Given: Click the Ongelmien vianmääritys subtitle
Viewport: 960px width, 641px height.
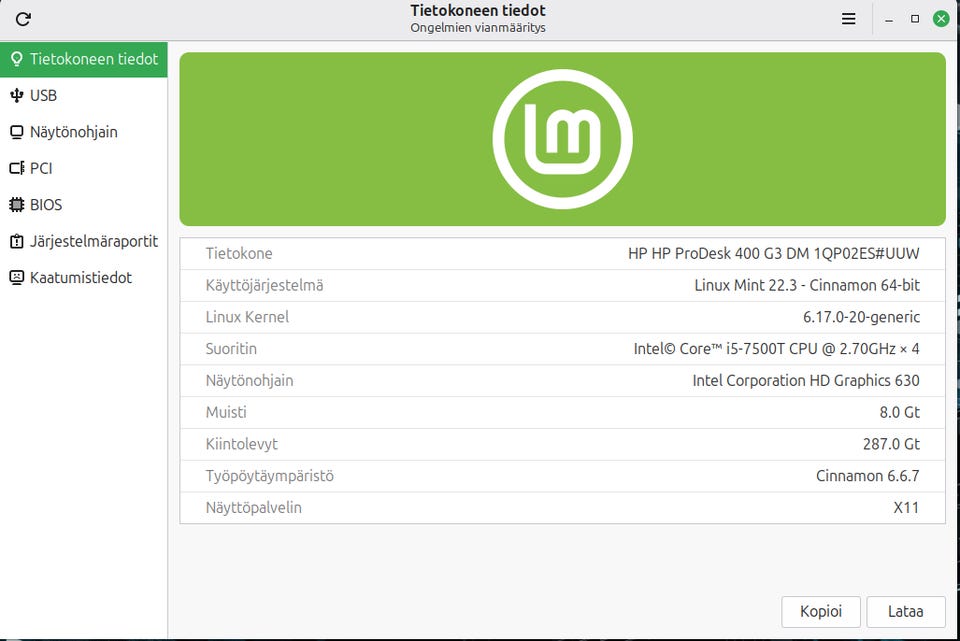Looking at the screenshot, I should 478,28.
